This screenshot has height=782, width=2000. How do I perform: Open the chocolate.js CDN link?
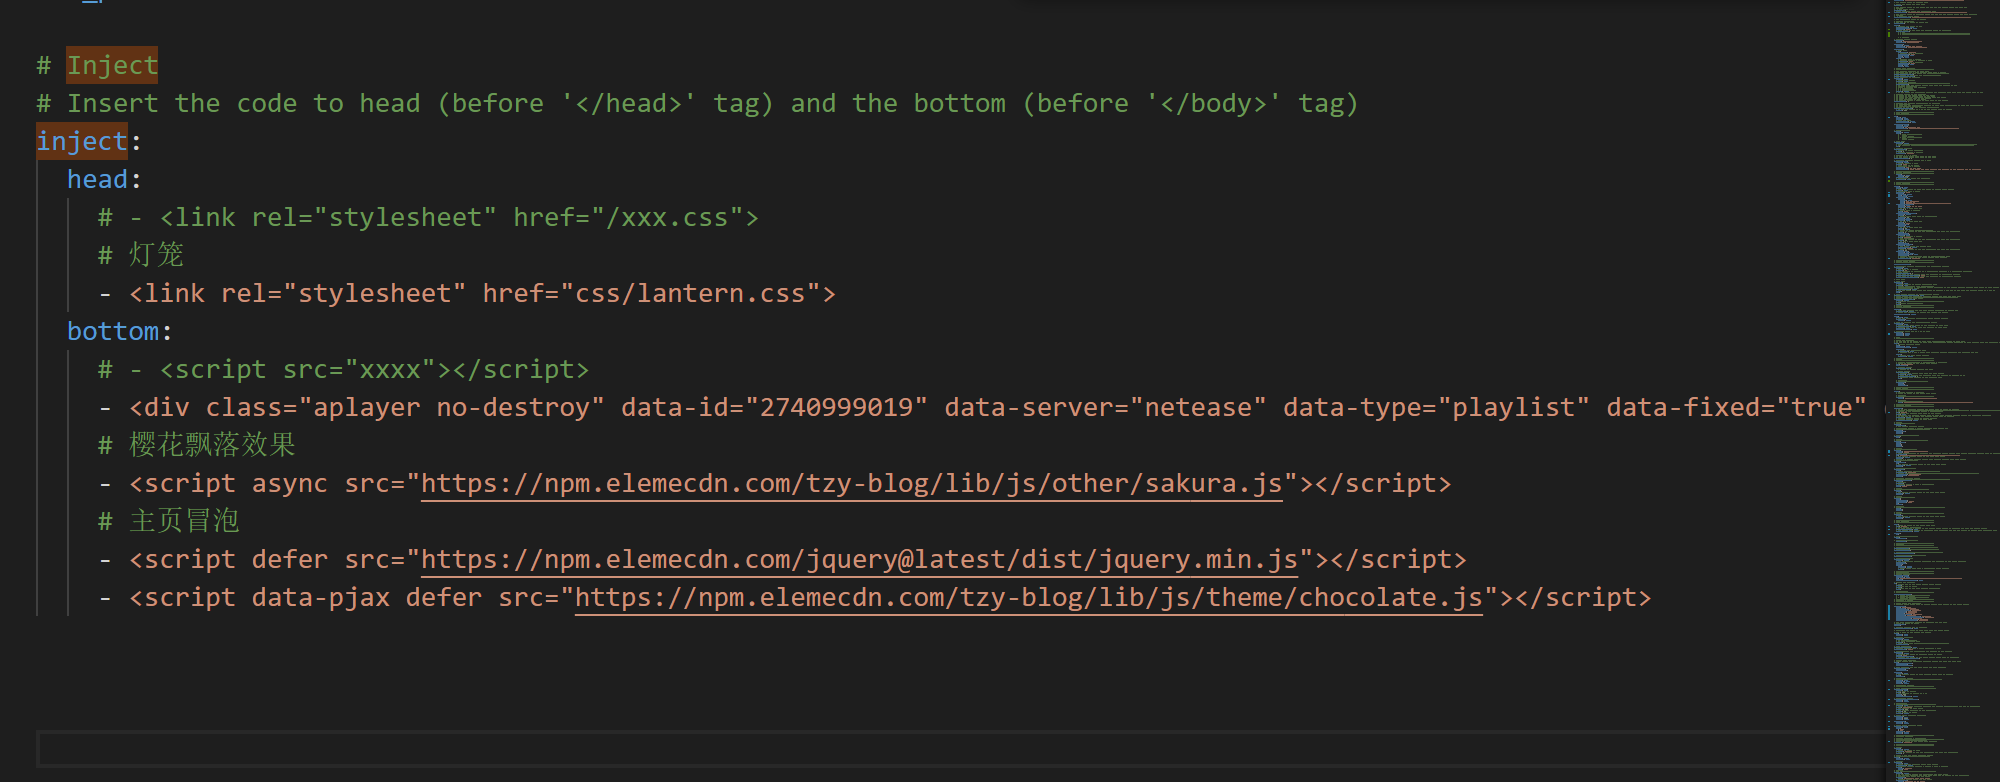1028,598
